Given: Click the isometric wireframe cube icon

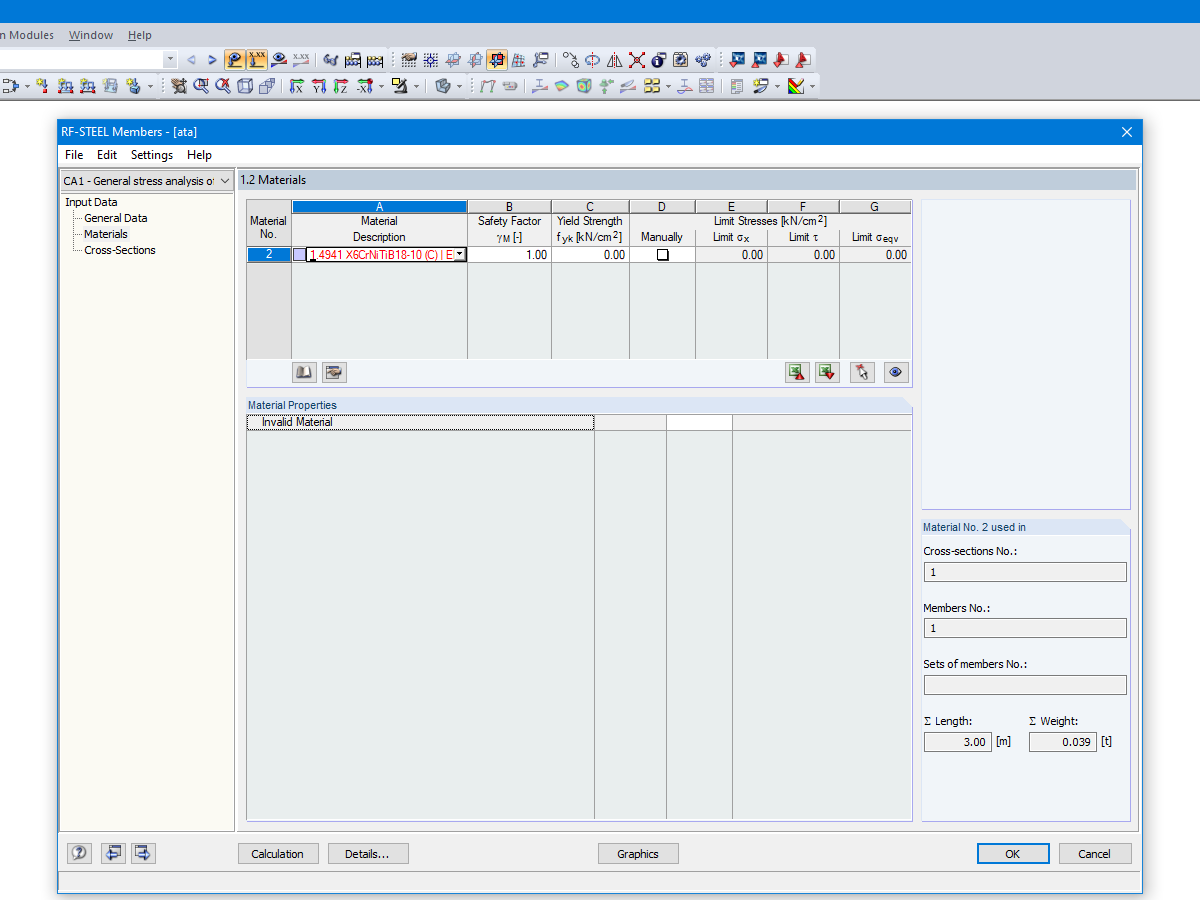Looking at the screenshot, I should [x=245, y=87].
